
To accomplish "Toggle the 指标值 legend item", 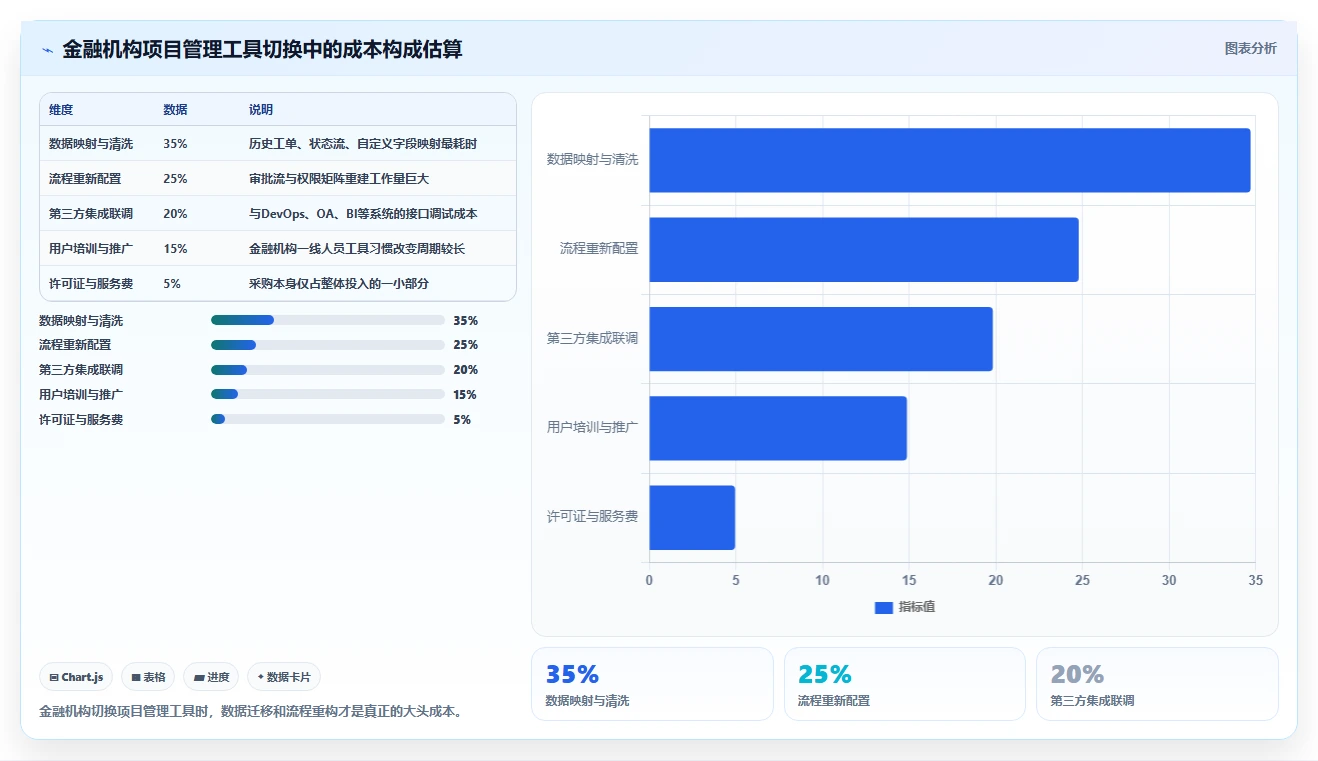I will [905, 607].
